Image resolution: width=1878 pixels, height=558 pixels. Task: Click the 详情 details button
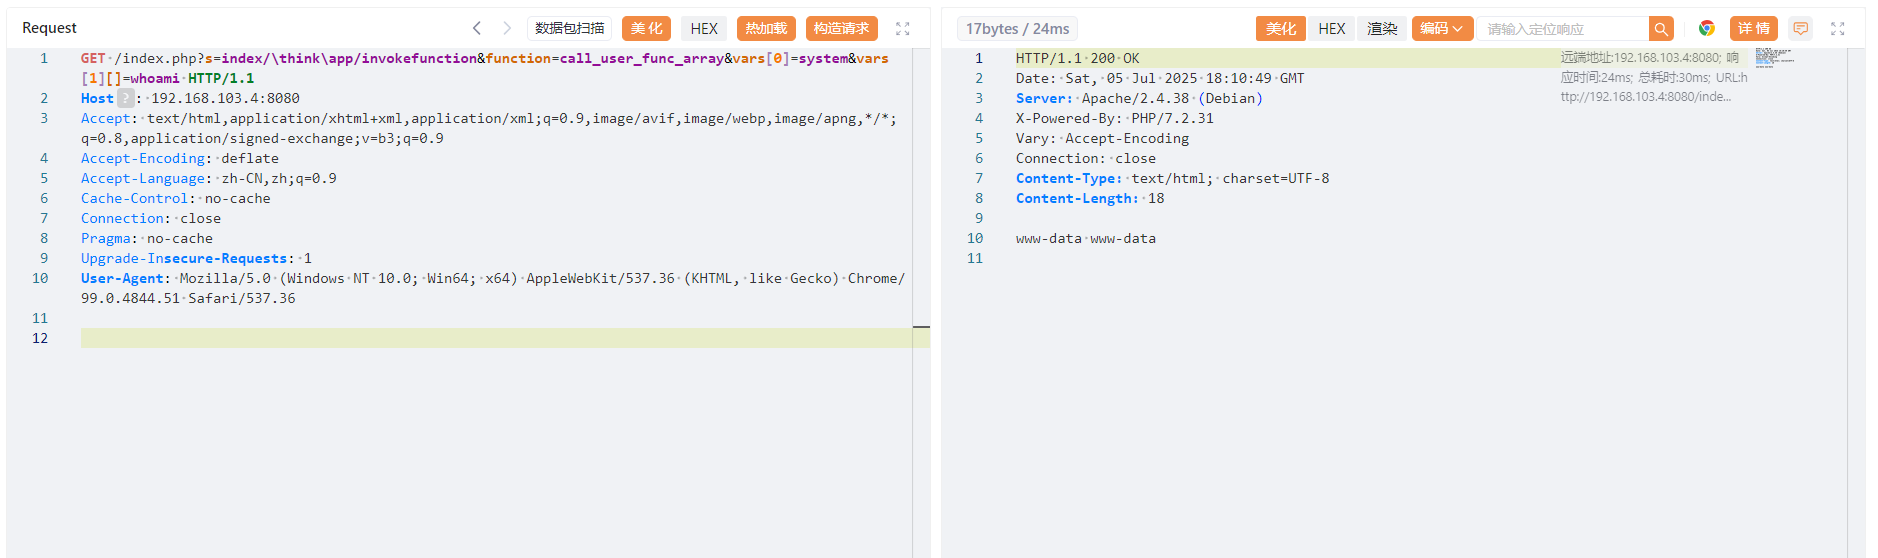click(x=1753, y=28)
